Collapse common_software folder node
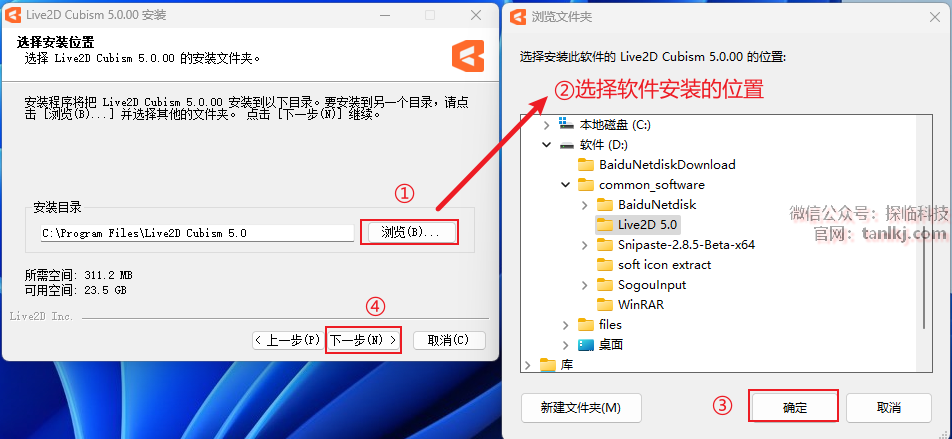The height and width of the screenshot is (439, 952). point(565,185)
